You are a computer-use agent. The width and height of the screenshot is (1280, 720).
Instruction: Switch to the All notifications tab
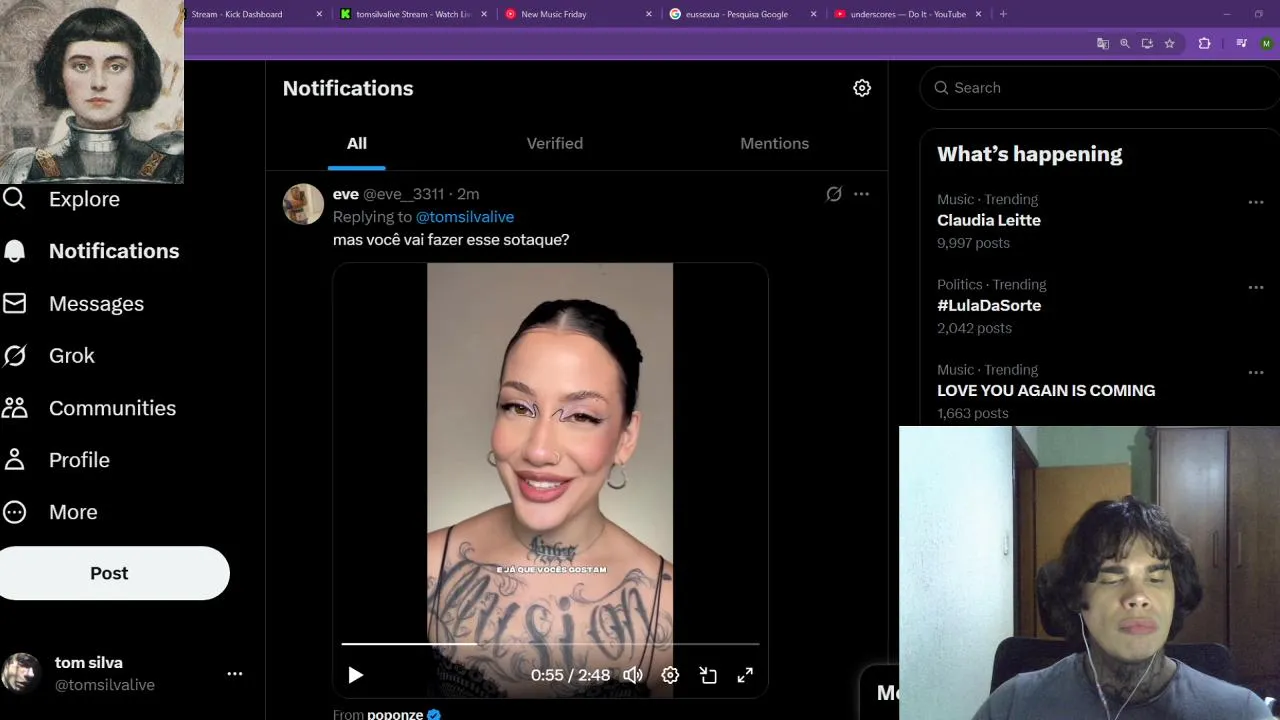click(357, 143)
